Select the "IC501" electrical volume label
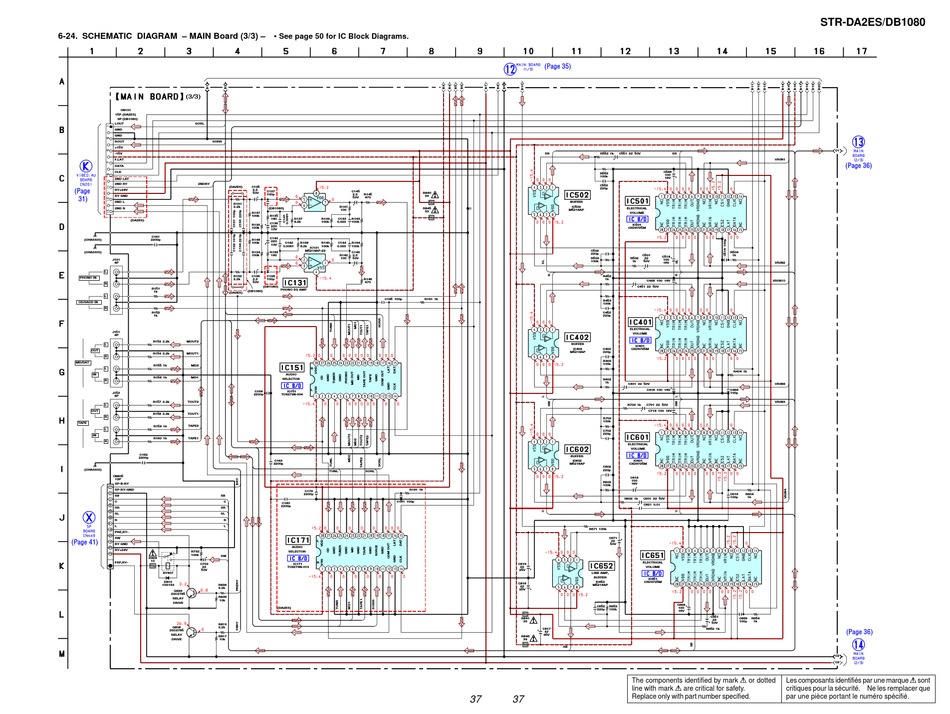 [x=637, y=201]
